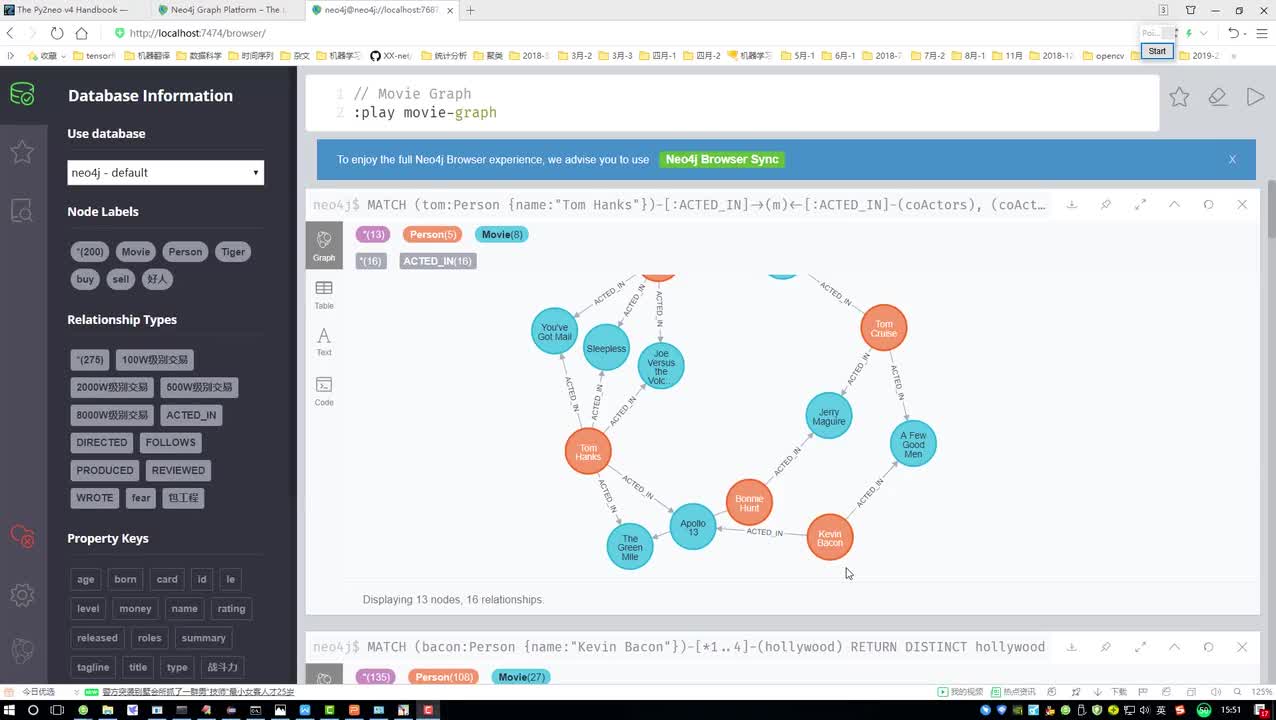1276x720 pixels.
Task: Select the fear relationship type
Action: click(141, 497)
